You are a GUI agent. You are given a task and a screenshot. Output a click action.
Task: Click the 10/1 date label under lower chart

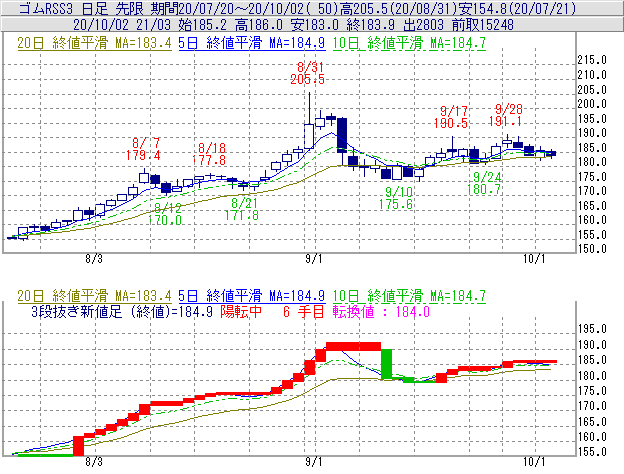tap(534, 462)
